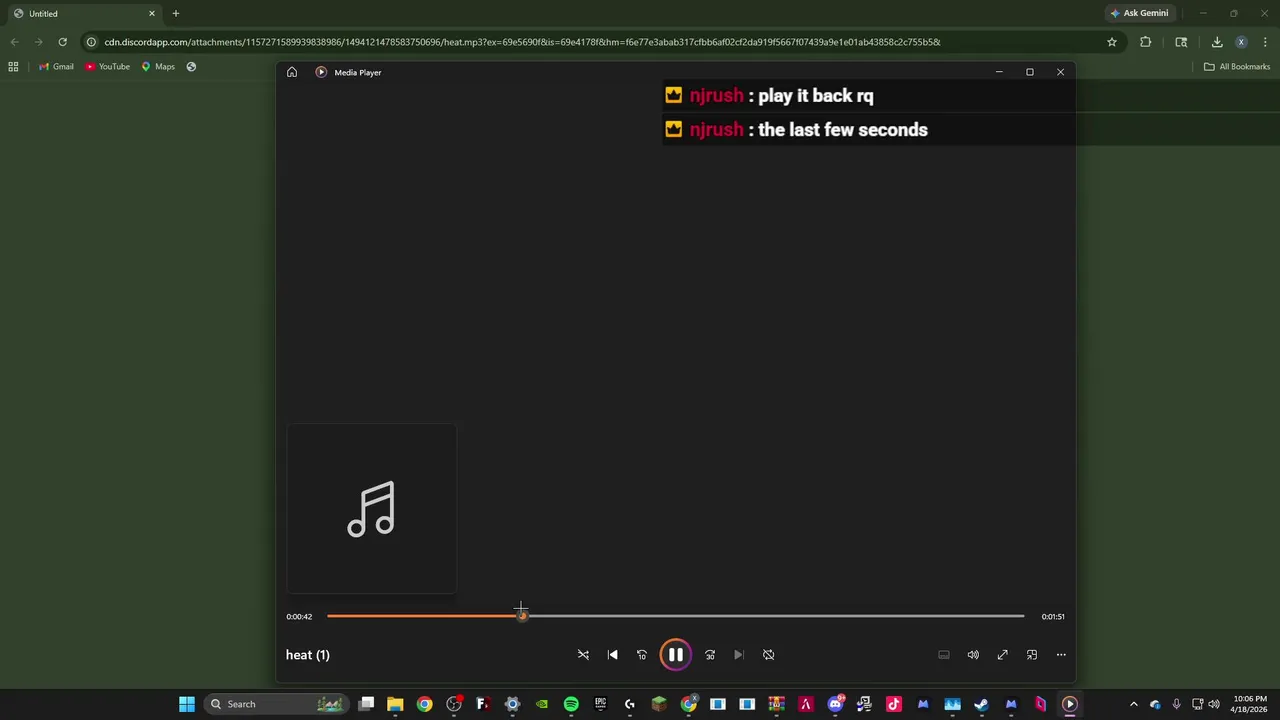Open File Explorer from the taskbar
The image size is (1280, 720).
[x=395, y=704]
